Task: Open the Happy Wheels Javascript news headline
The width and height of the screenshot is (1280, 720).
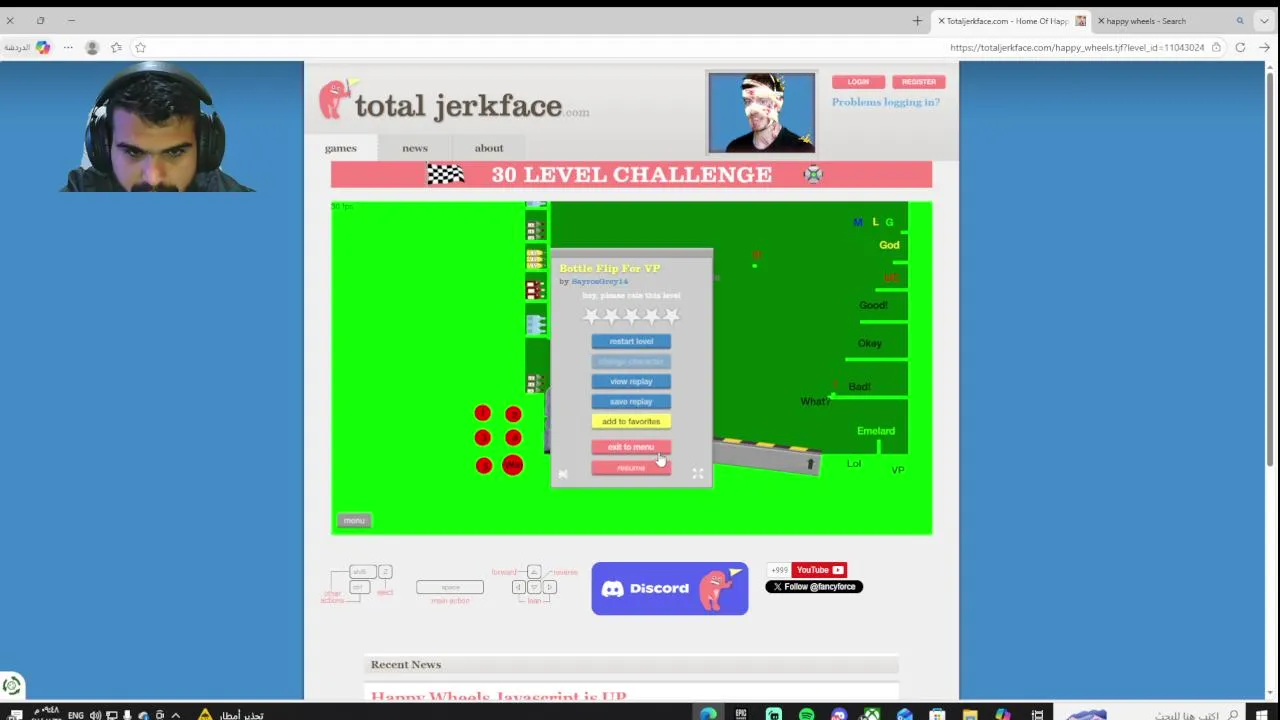Action: (x=499, y=696)
